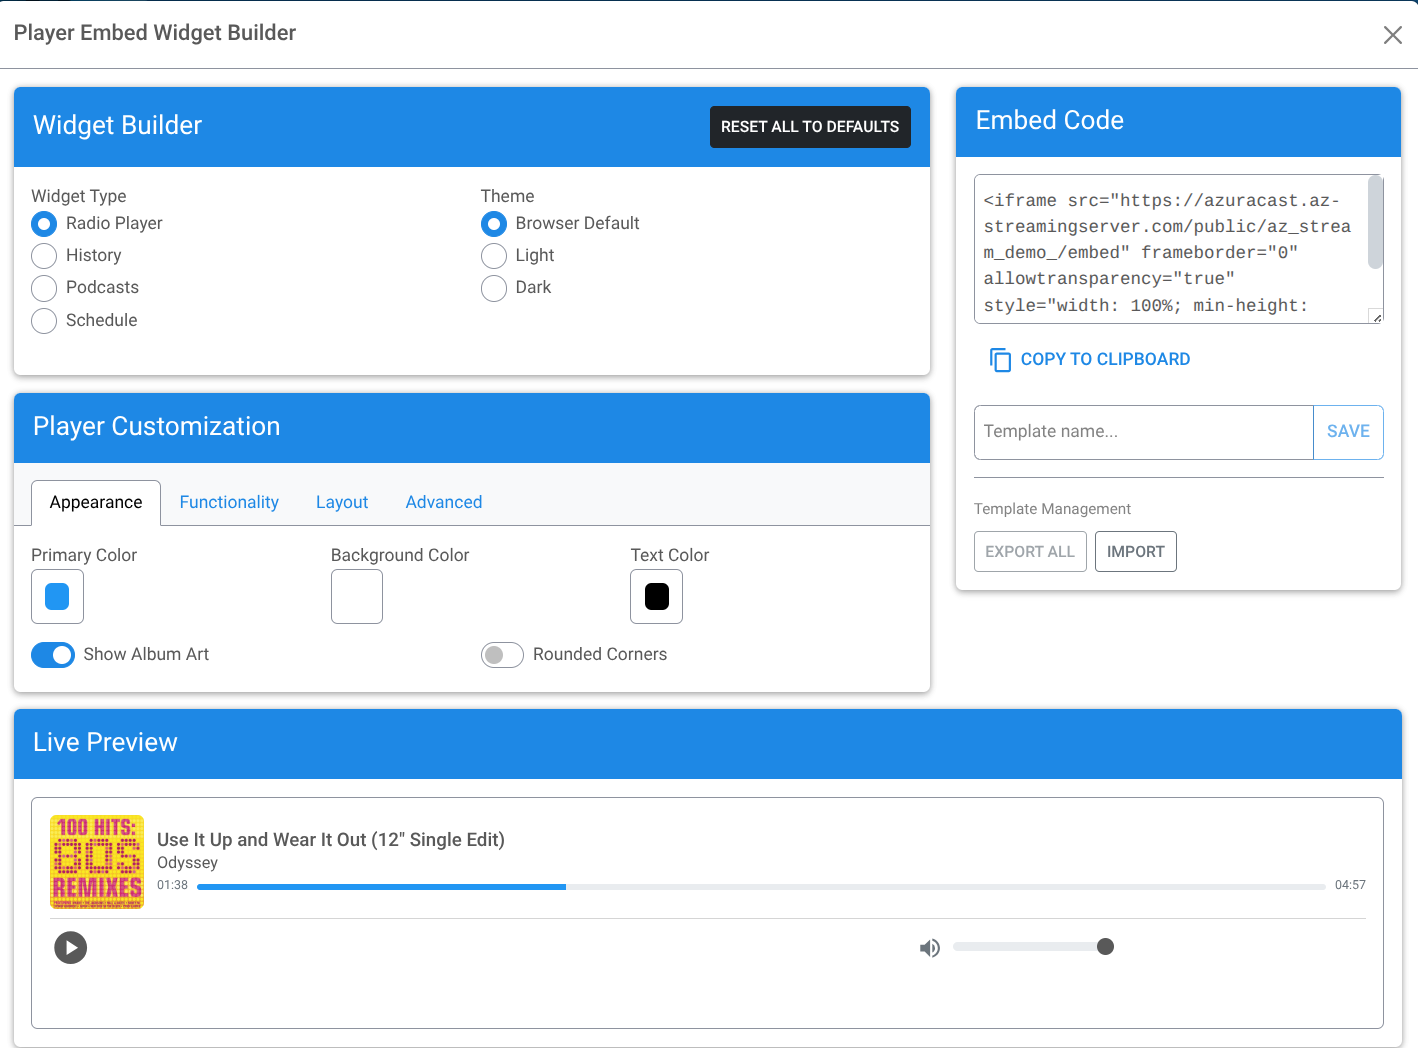Click the copy to clipboard icon
Image resolution: width=1418 pixels, height=1048 pixels.
1000,360
